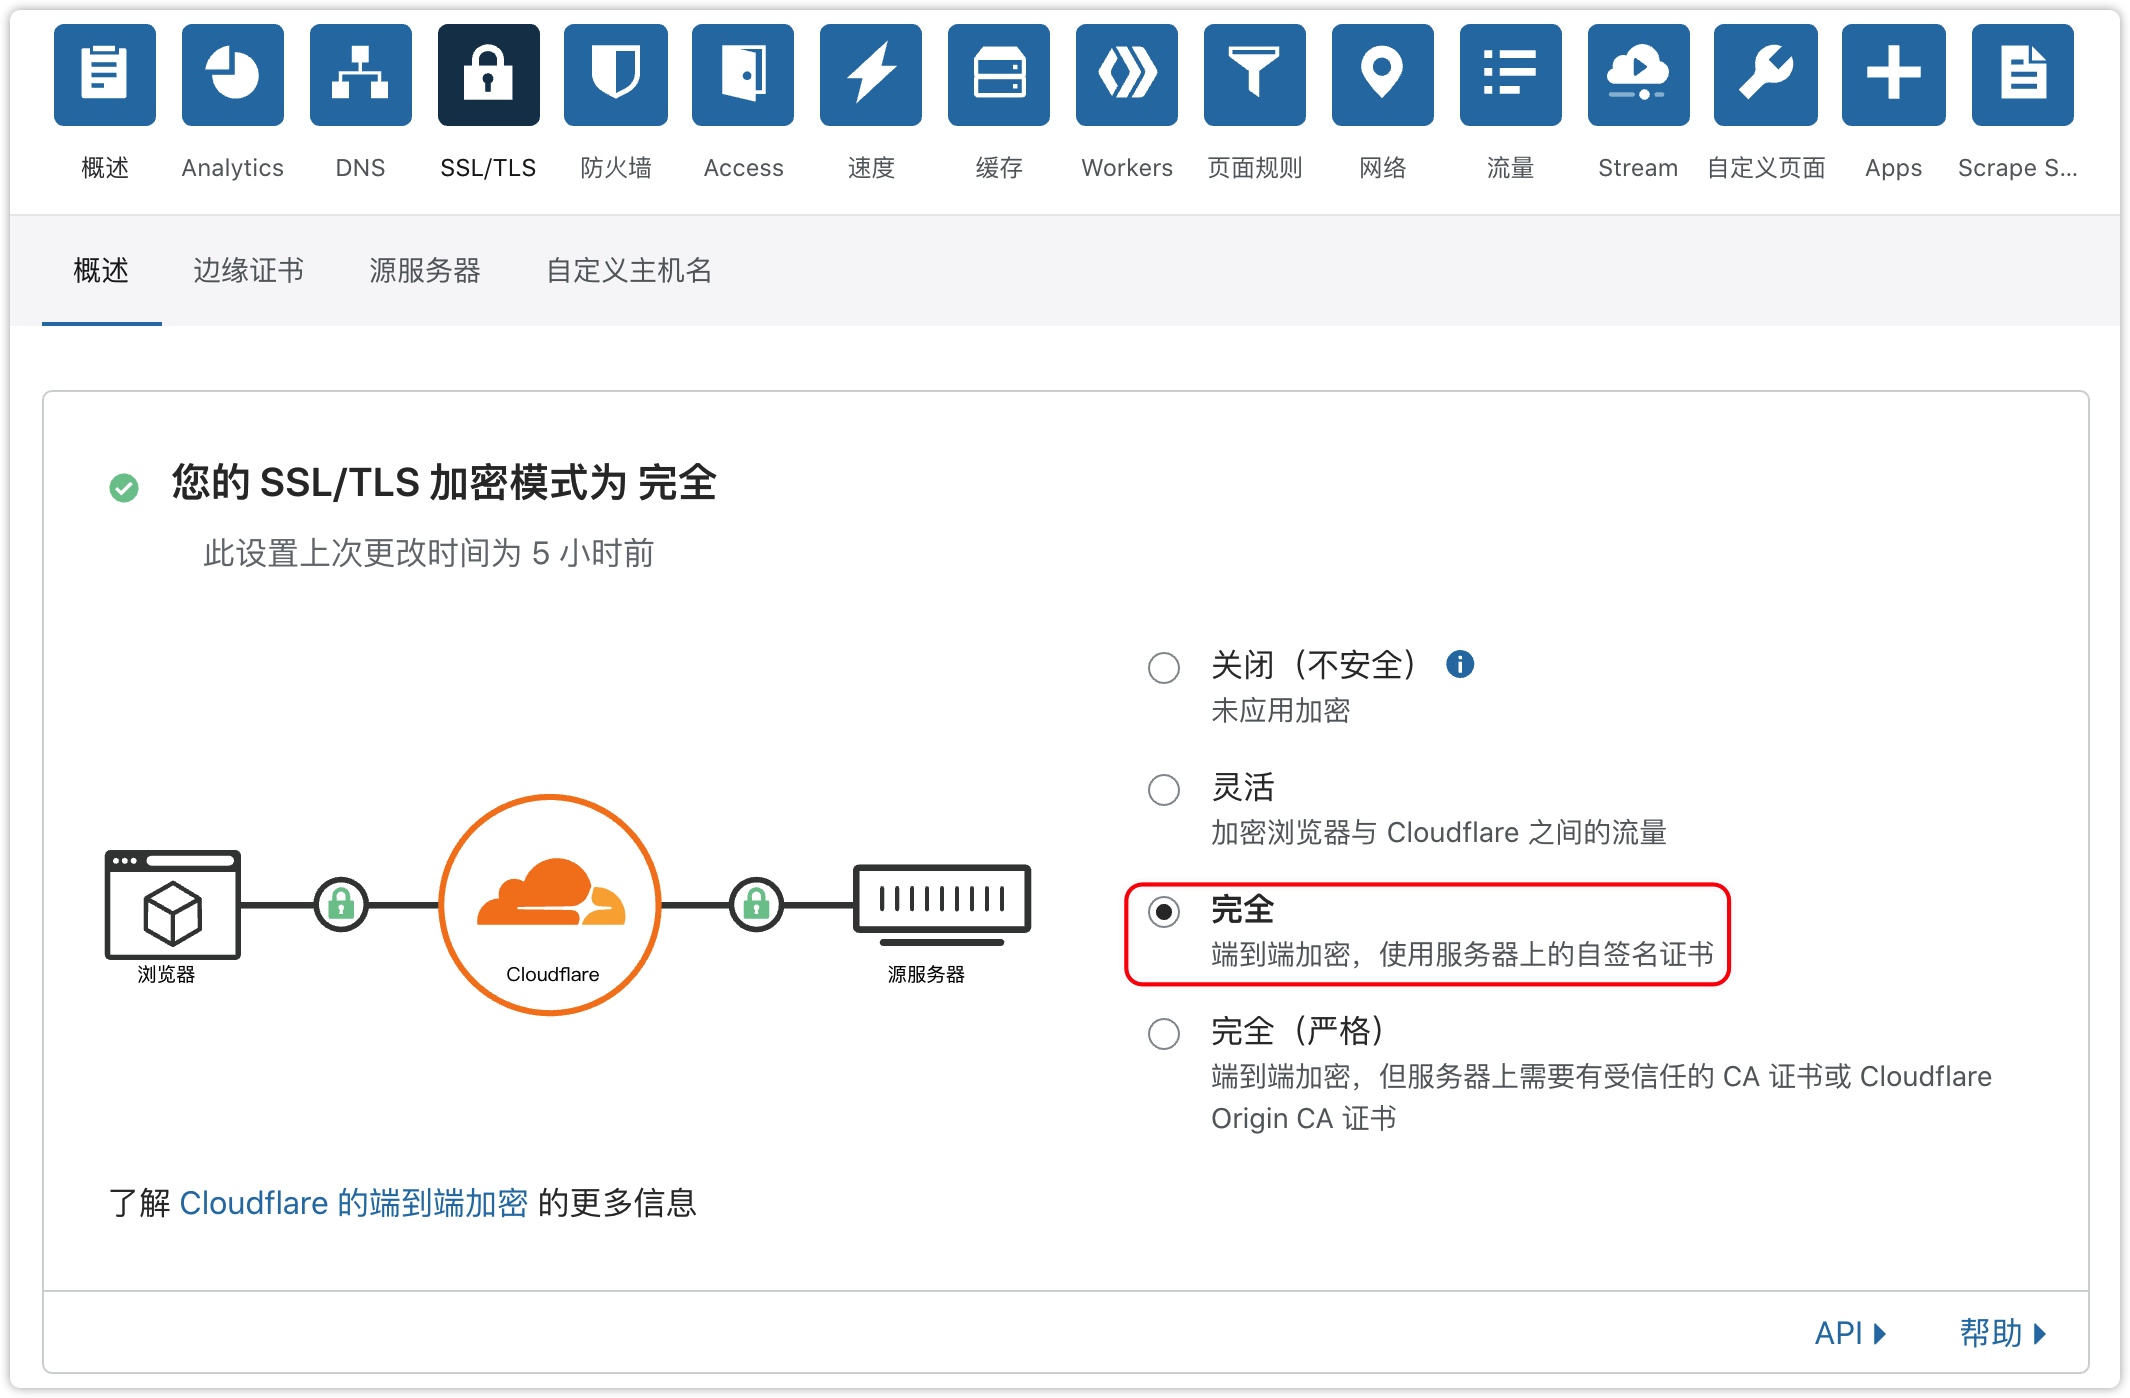
Task: Open the Access door icon
Action: pyautogui.click(x=743, y=75)
